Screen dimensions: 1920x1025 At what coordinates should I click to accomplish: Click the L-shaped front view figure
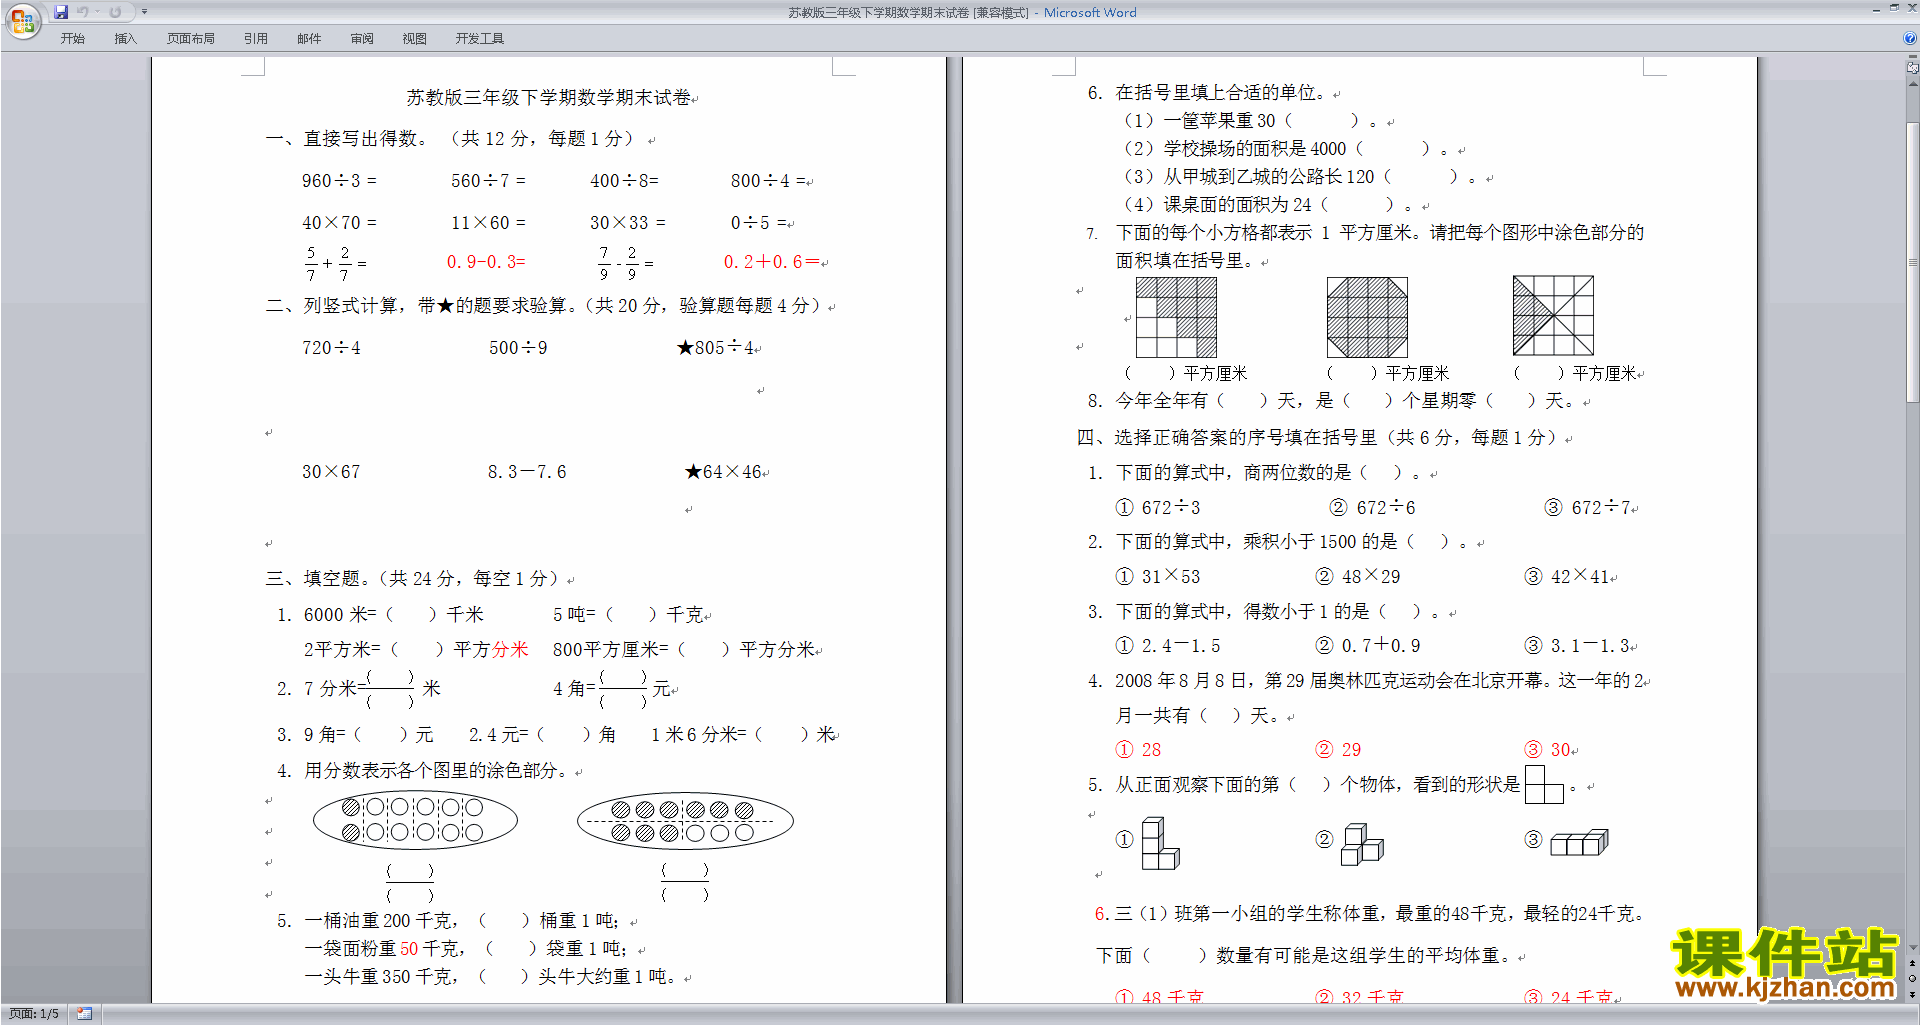pos(1544,785)
